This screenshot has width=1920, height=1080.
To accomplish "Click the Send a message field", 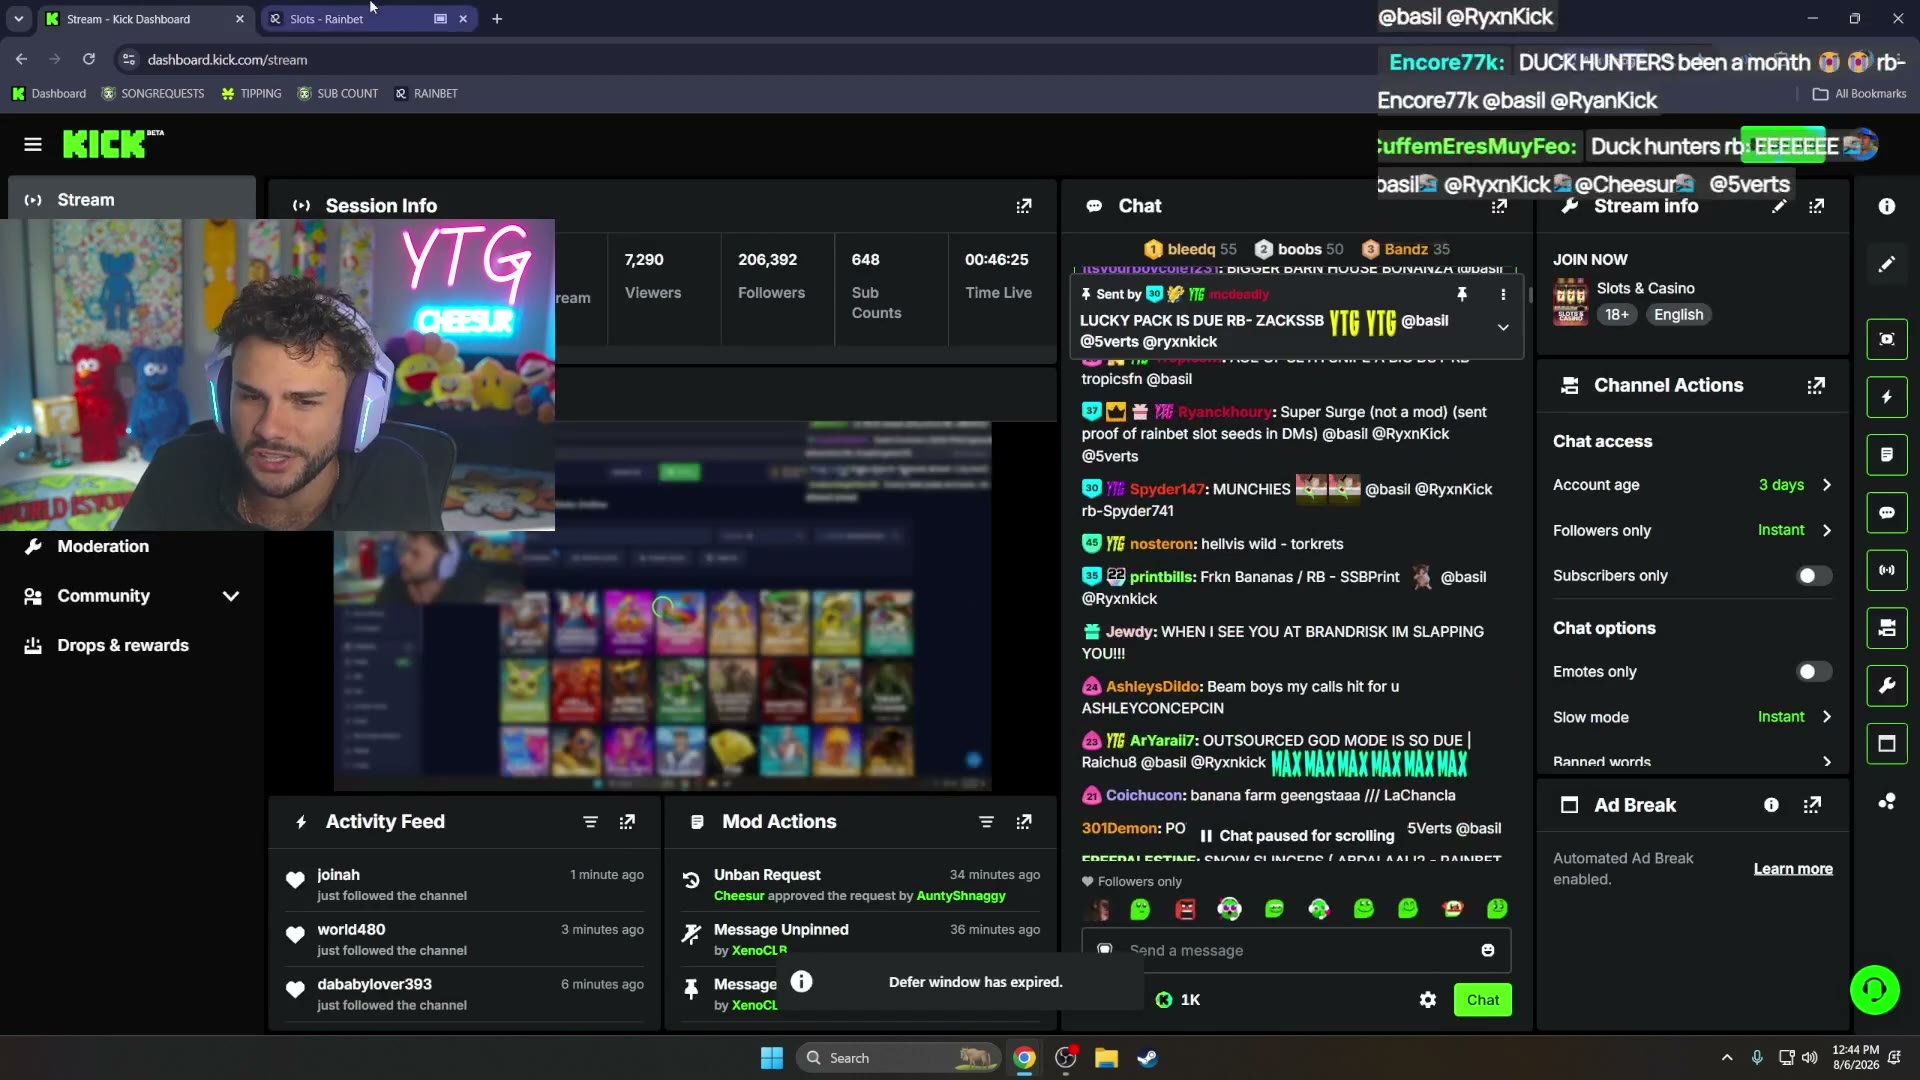I will tap(1296, 950).
